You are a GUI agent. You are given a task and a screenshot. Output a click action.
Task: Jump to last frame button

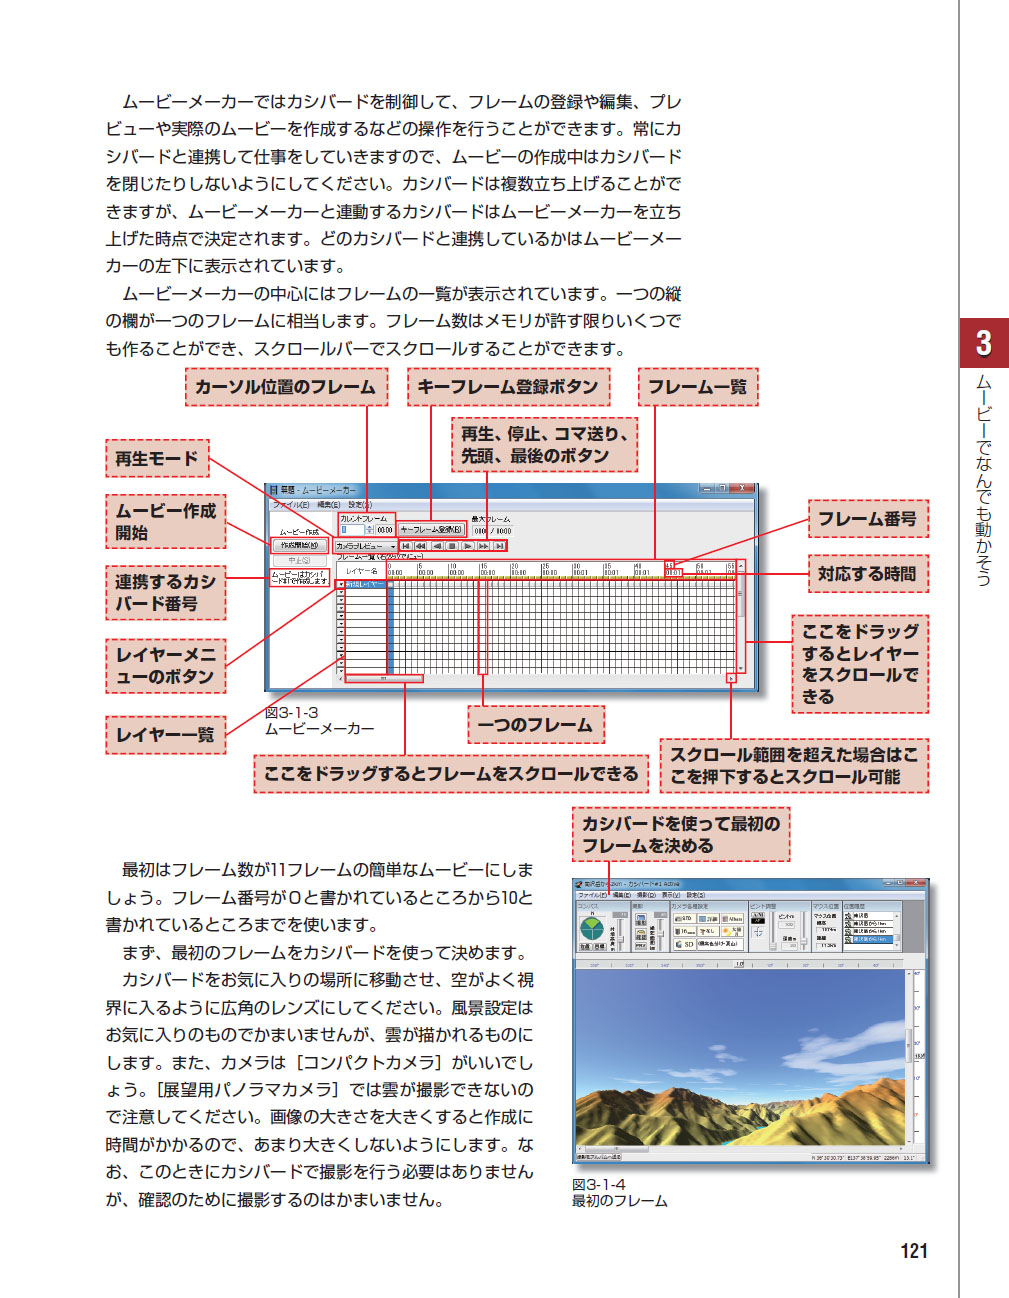[x=499, y=546]
